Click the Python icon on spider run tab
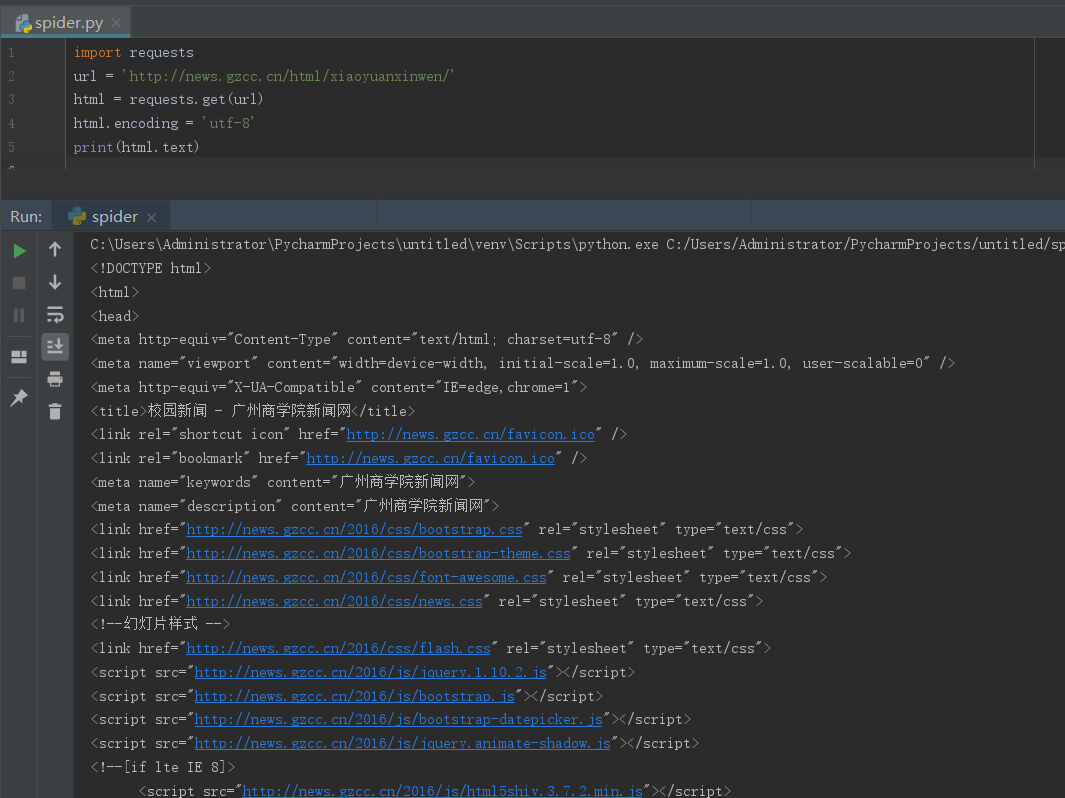This screenshot has height=798, width=1065. [x=77, y=217]
